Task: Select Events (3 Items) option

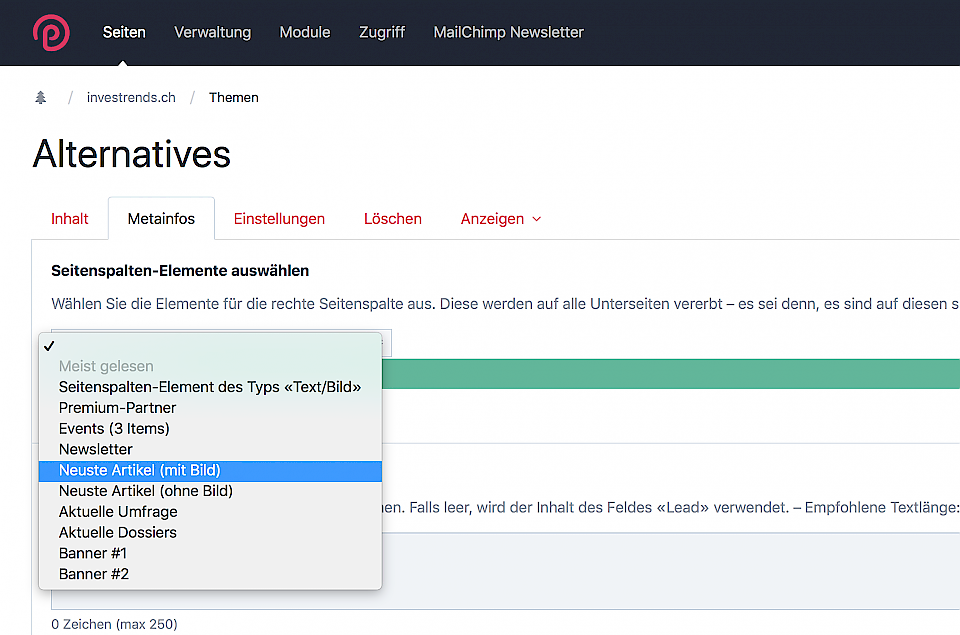Action: 114,429
